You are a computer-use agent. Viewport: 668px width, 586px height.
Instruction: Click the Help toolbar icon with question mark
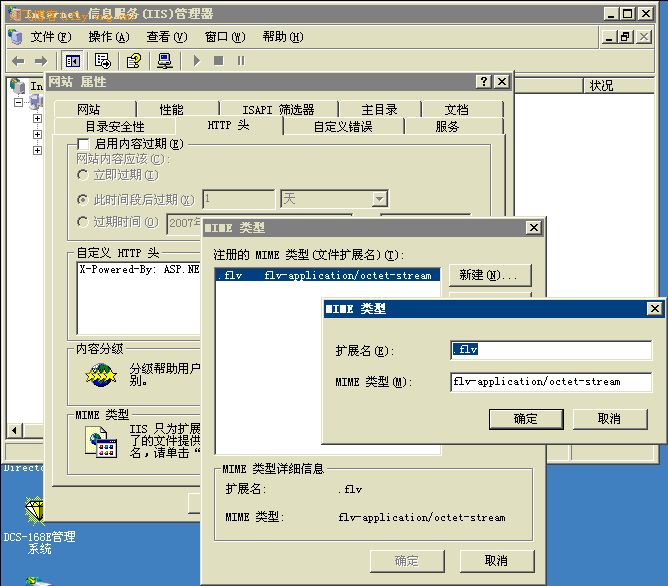[x=133, y=61]
